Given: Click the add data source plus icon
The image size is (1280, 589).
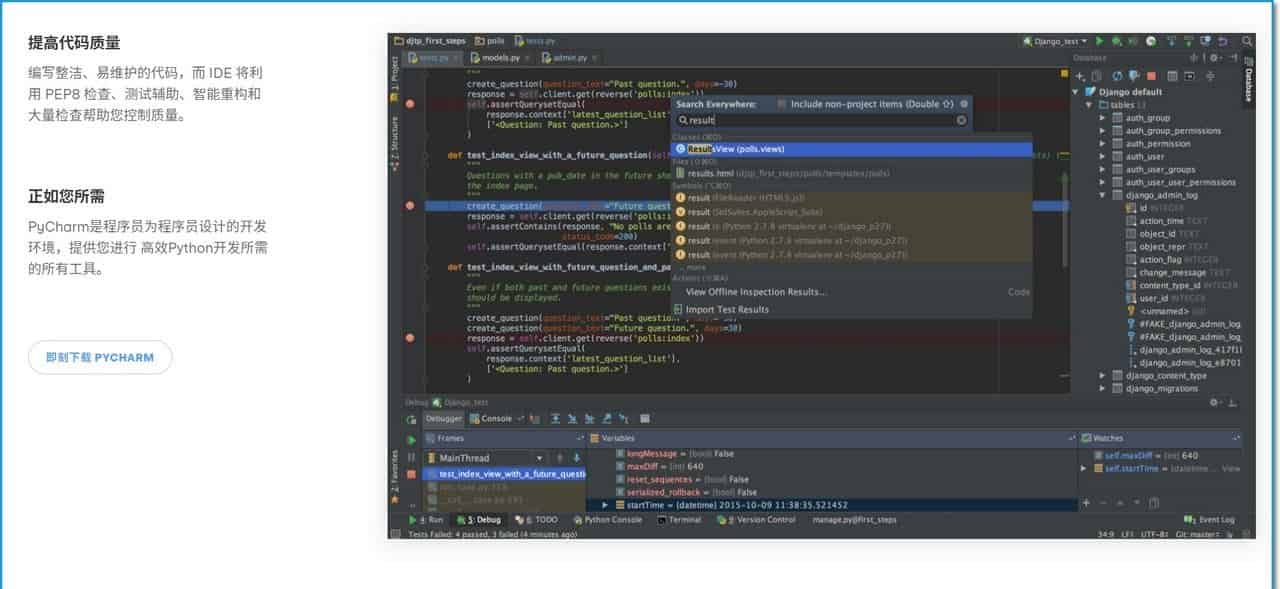Looking at the screenshot, I should [1080, 76].
